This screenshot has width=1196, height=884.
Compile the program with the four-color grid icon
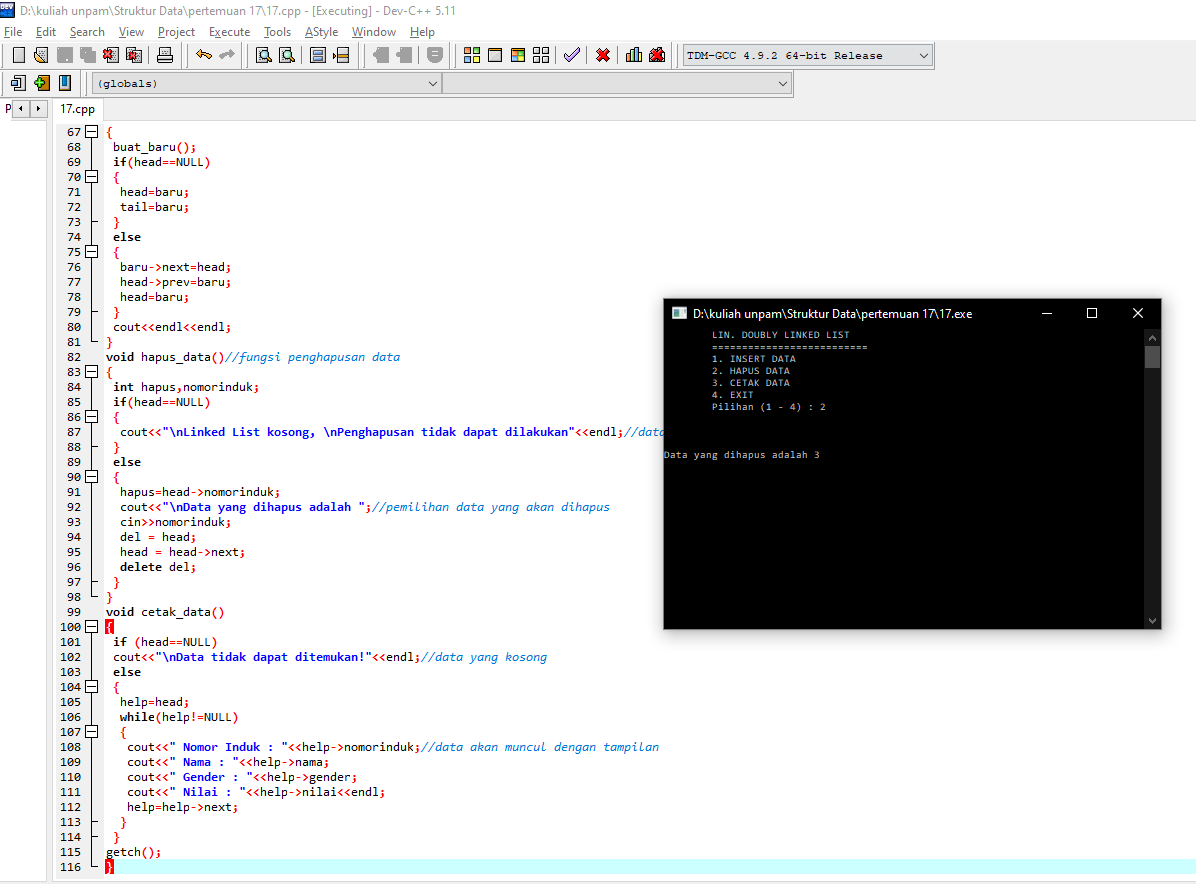tap(472, 55)
